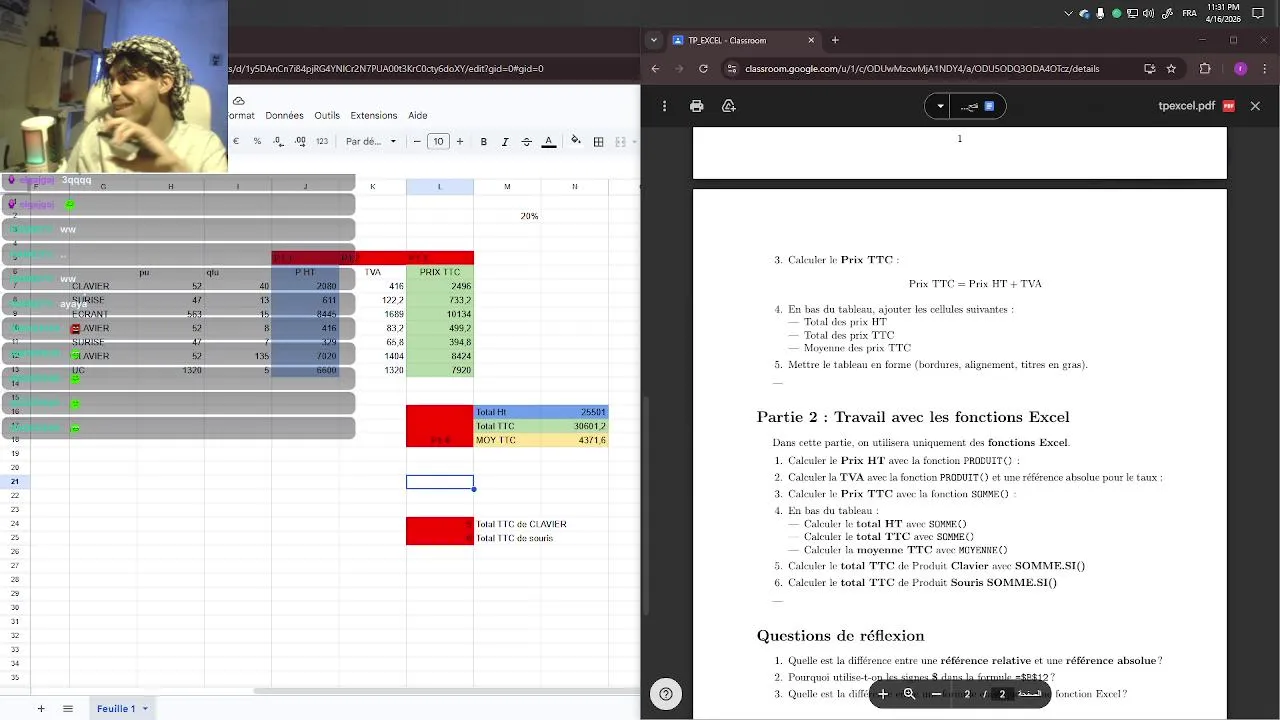Open Chrome three-dot menu
This screenshot has width=1280, height=720.
(1265, 69)
